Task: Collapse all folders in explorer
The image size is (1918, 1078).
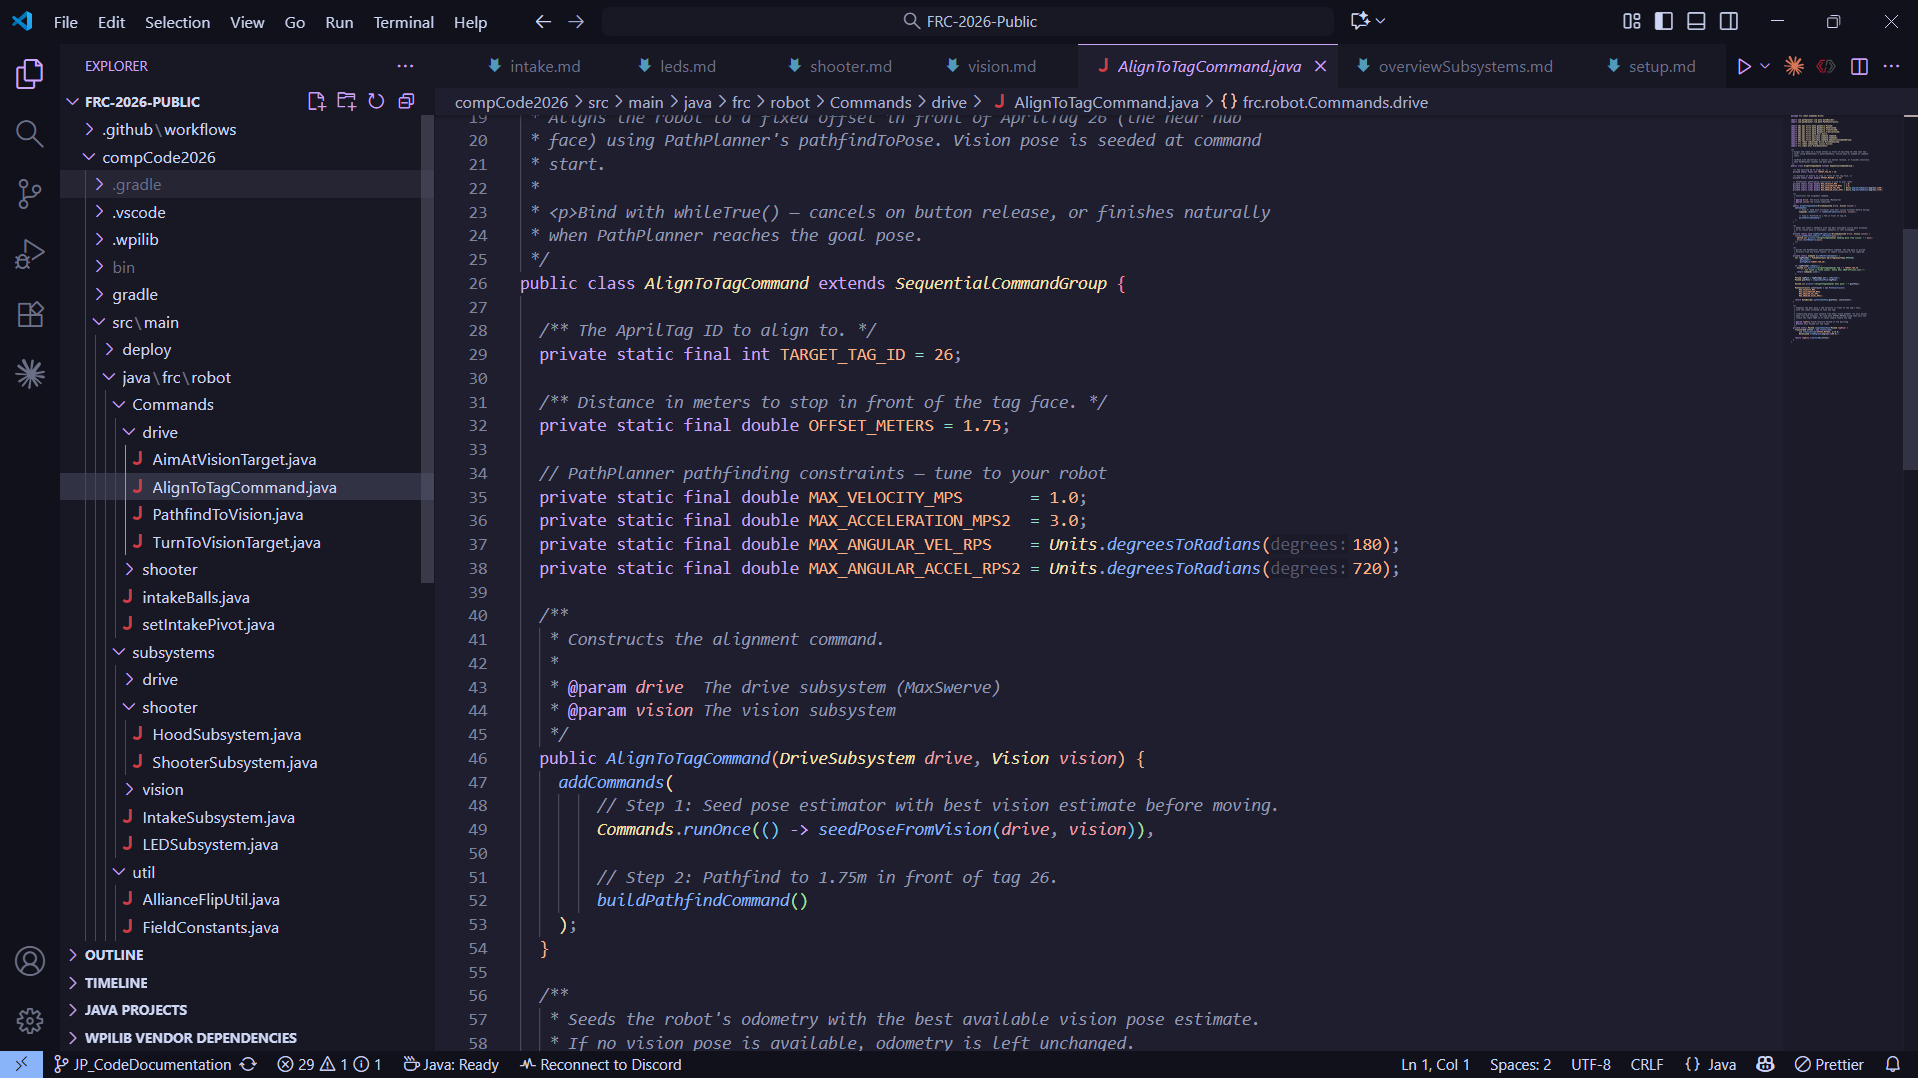Action: (x=406, y=101)
